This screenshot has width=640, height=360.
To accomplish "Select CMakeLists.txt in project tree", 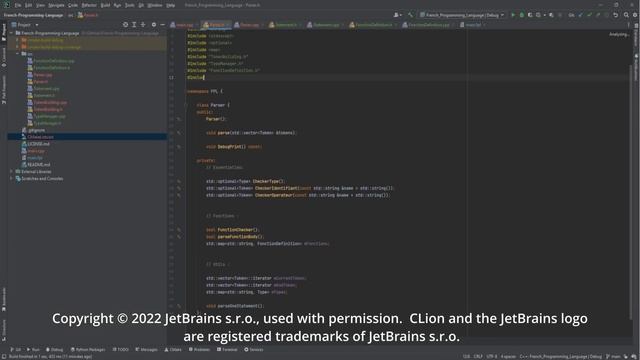I will (x=38, y=137).
